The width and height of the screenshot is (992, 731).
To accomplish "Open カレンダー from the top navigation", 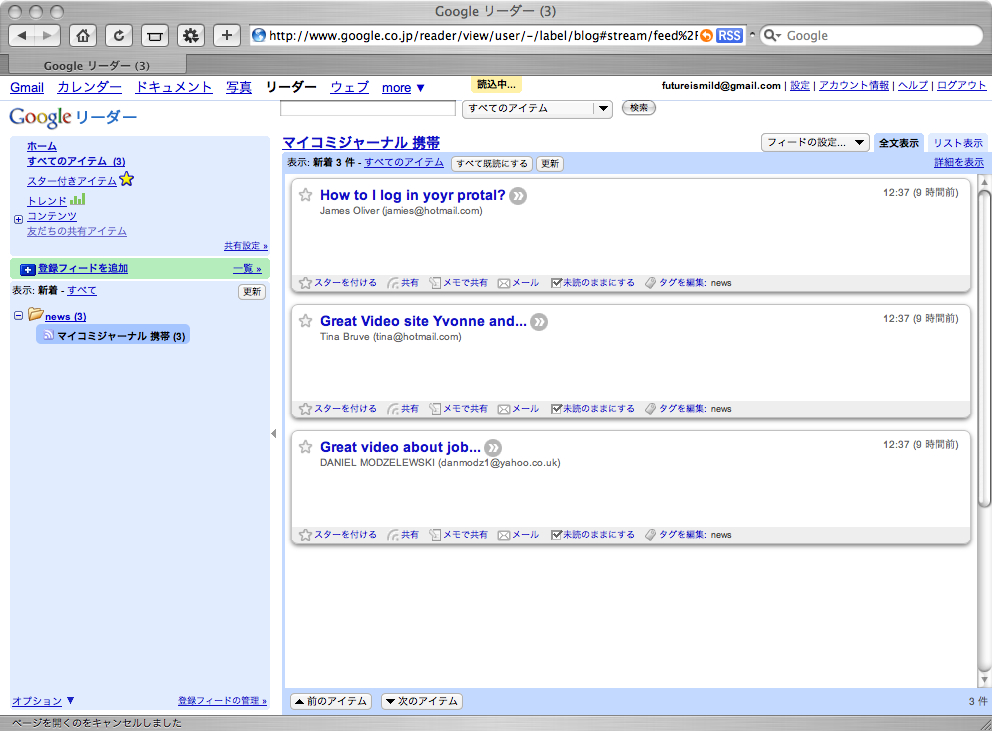I will coord(89,87).
